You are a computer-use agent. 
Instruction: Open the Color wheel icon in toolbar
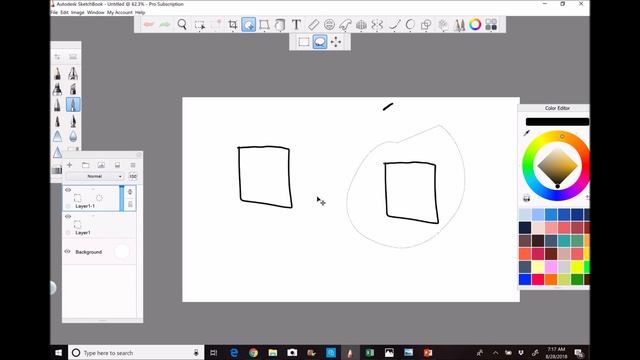coord(475,24)
